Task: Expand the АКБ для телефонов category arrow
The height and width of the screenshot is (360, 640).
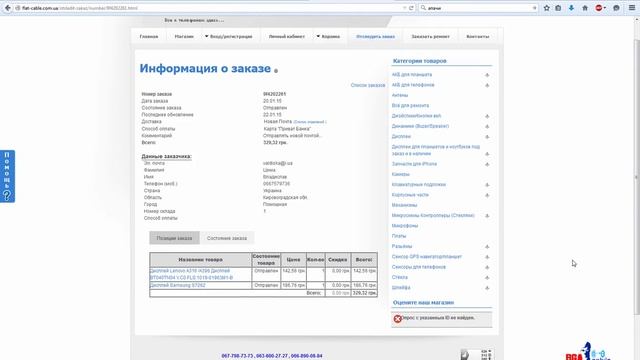Action: click(x=487, y=85)
